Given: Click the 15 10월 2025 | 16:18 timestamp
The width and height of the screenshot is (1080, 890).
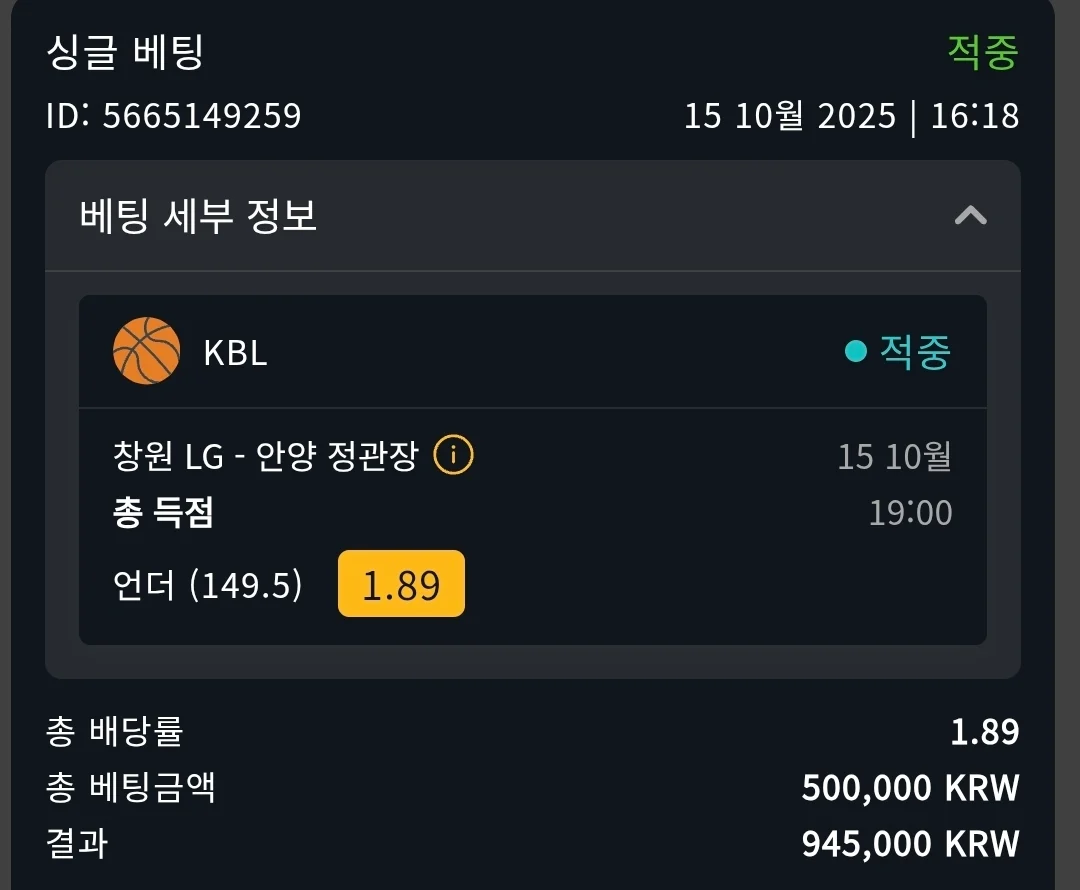Looking at the screenshot, I should [x=851, y=116].
